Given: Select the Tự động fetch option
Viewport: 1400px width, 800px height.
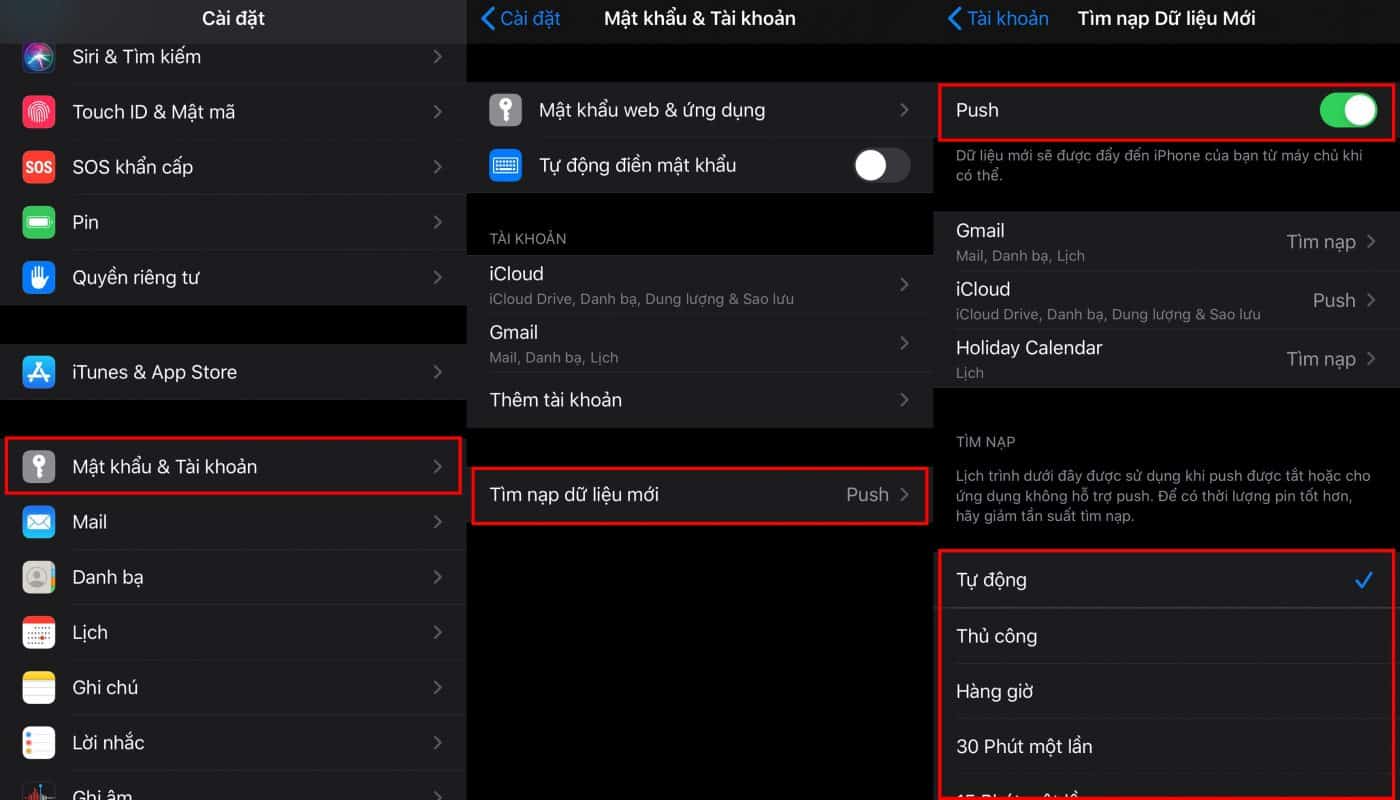Looking at the screenshot, I should pos(1160,580).
